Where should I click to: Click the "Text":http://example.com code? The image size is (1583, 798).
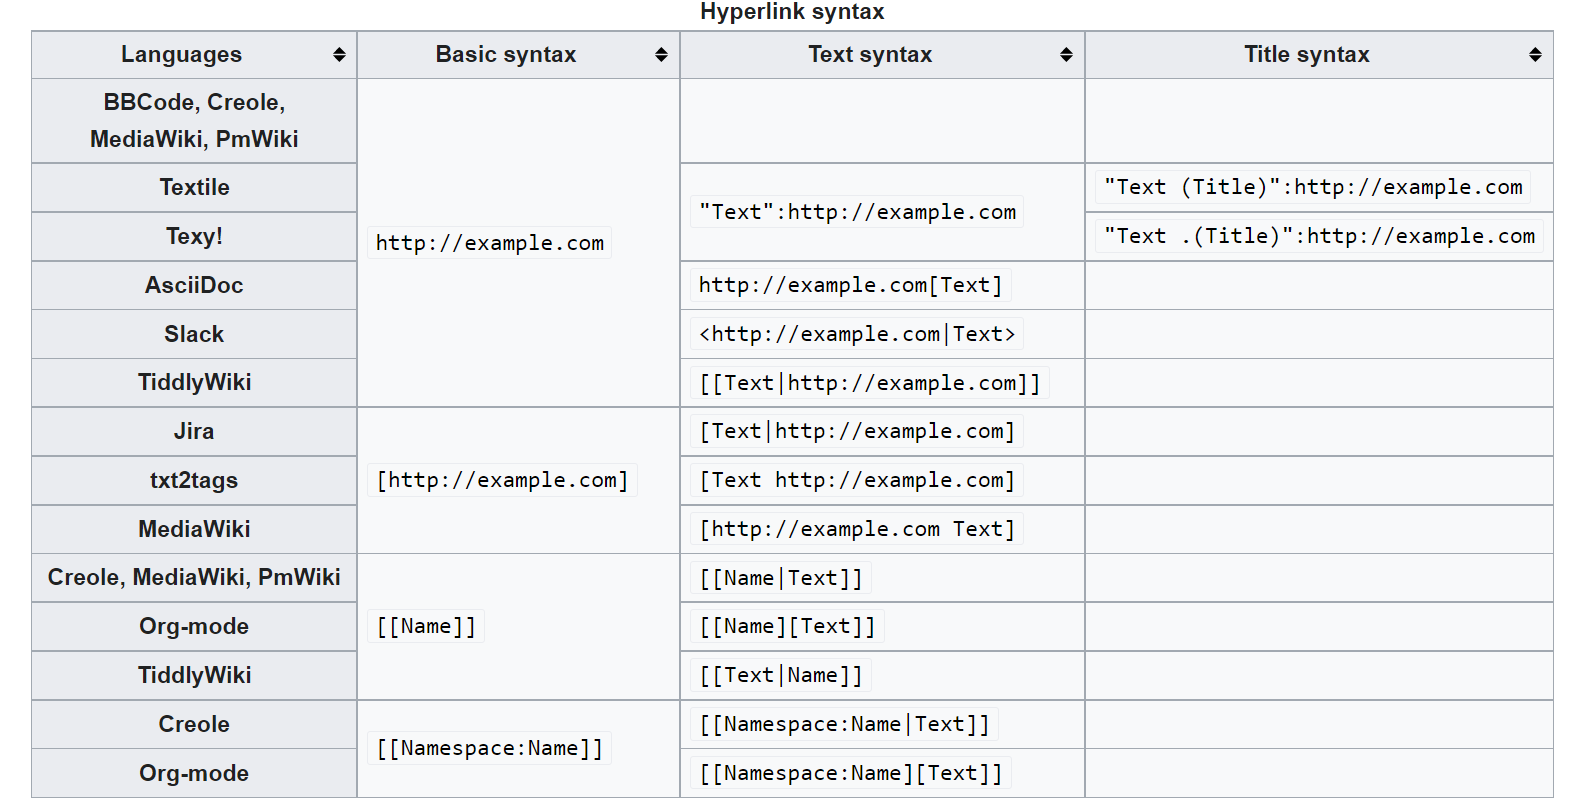click(x=857, y=212)
